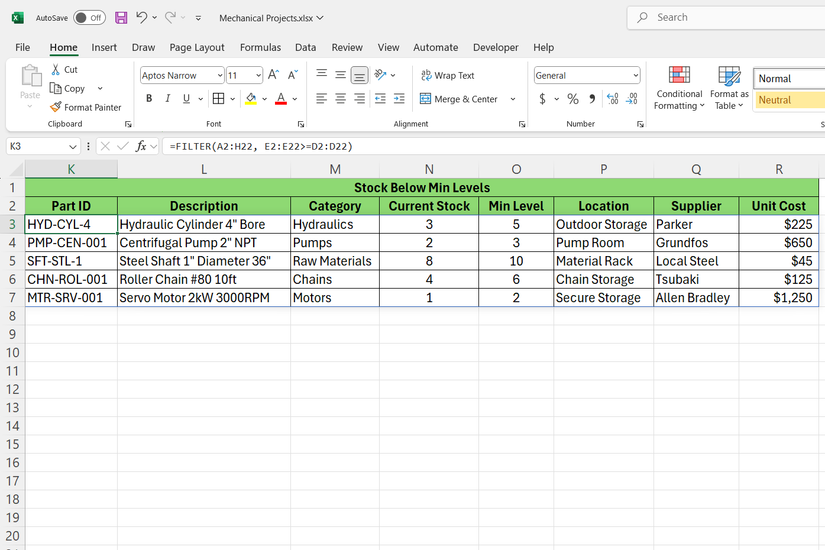Image resolution: width=825 pixels, height=550 pixels.
Task: Open the Font dialog launcher
Action: [301, 124]
